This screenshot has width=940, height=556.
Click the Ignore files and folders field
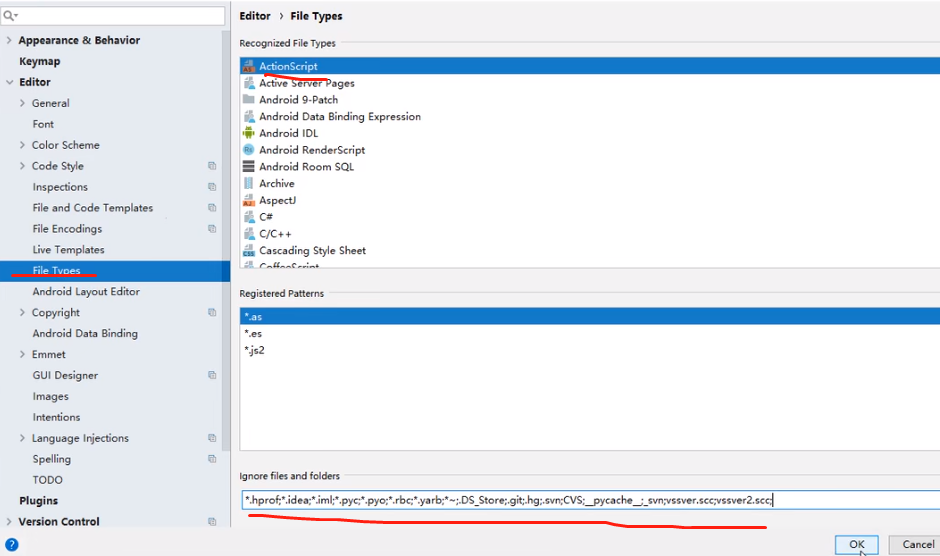(590, 500)
